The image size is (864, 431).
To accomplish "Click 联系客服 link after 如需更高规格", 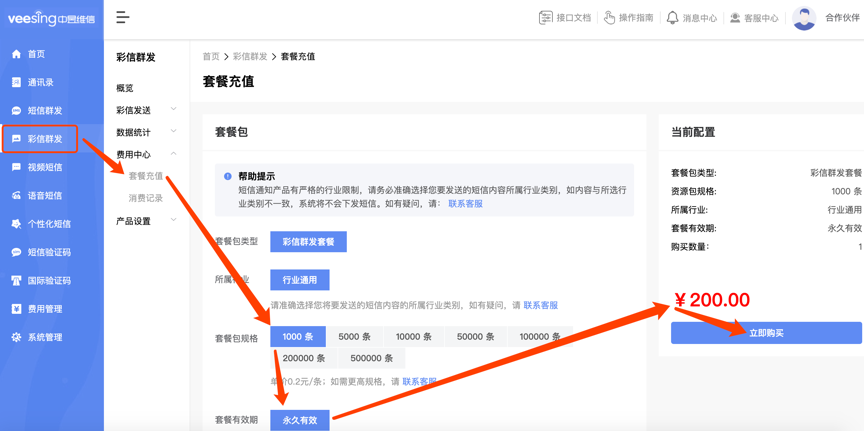I will (x=420, y=381).
